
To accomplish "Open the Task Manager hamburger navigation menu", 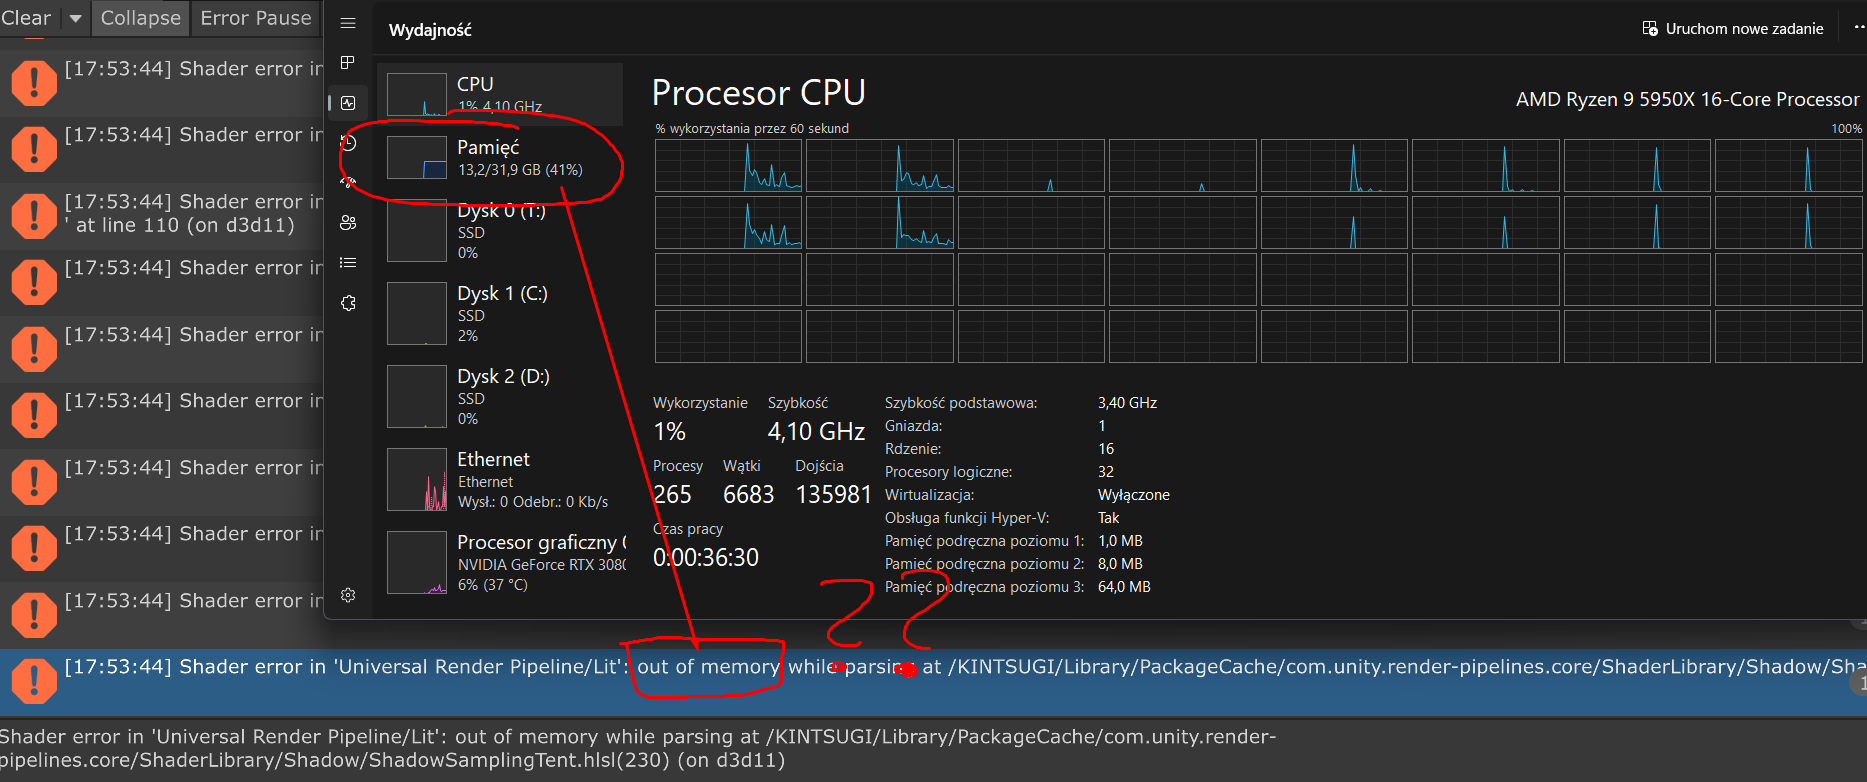I will [348, 23].
